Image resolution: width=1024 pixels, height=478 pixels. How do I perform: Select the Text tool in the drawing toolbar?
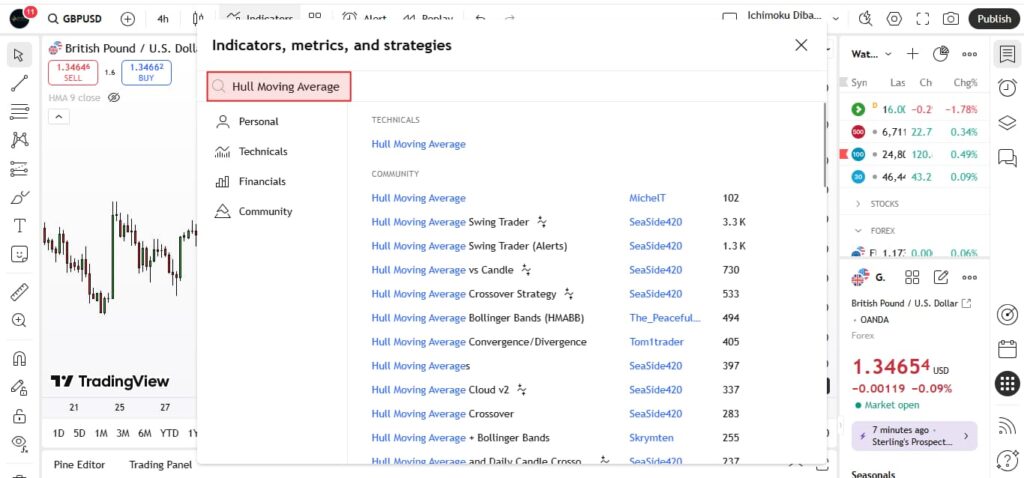[19, 226]
